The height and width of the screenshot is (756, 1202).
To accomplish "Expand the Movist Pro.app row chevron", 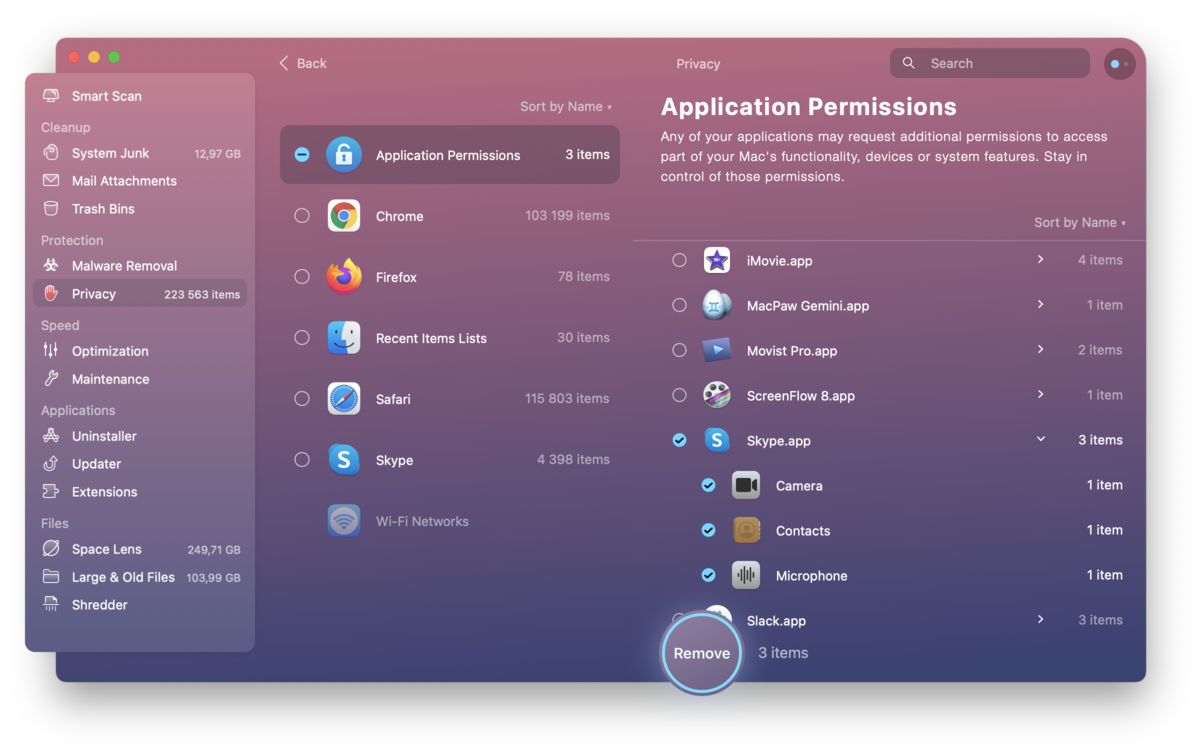I will click(x=1041, y=349).
